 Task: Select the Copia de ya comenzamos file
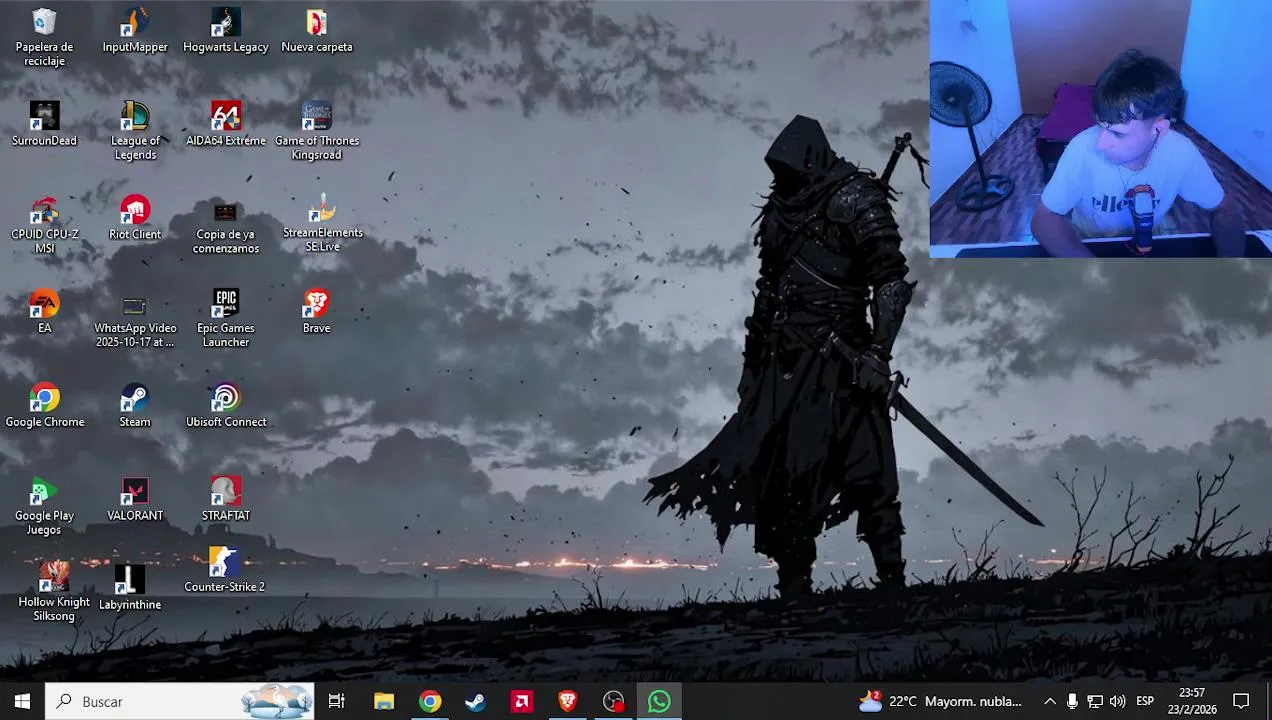226,225
